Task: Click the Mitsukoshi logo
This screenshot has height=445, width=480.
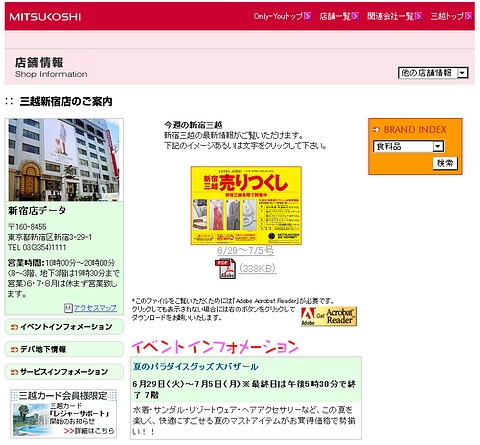Action: coord(45,17)
